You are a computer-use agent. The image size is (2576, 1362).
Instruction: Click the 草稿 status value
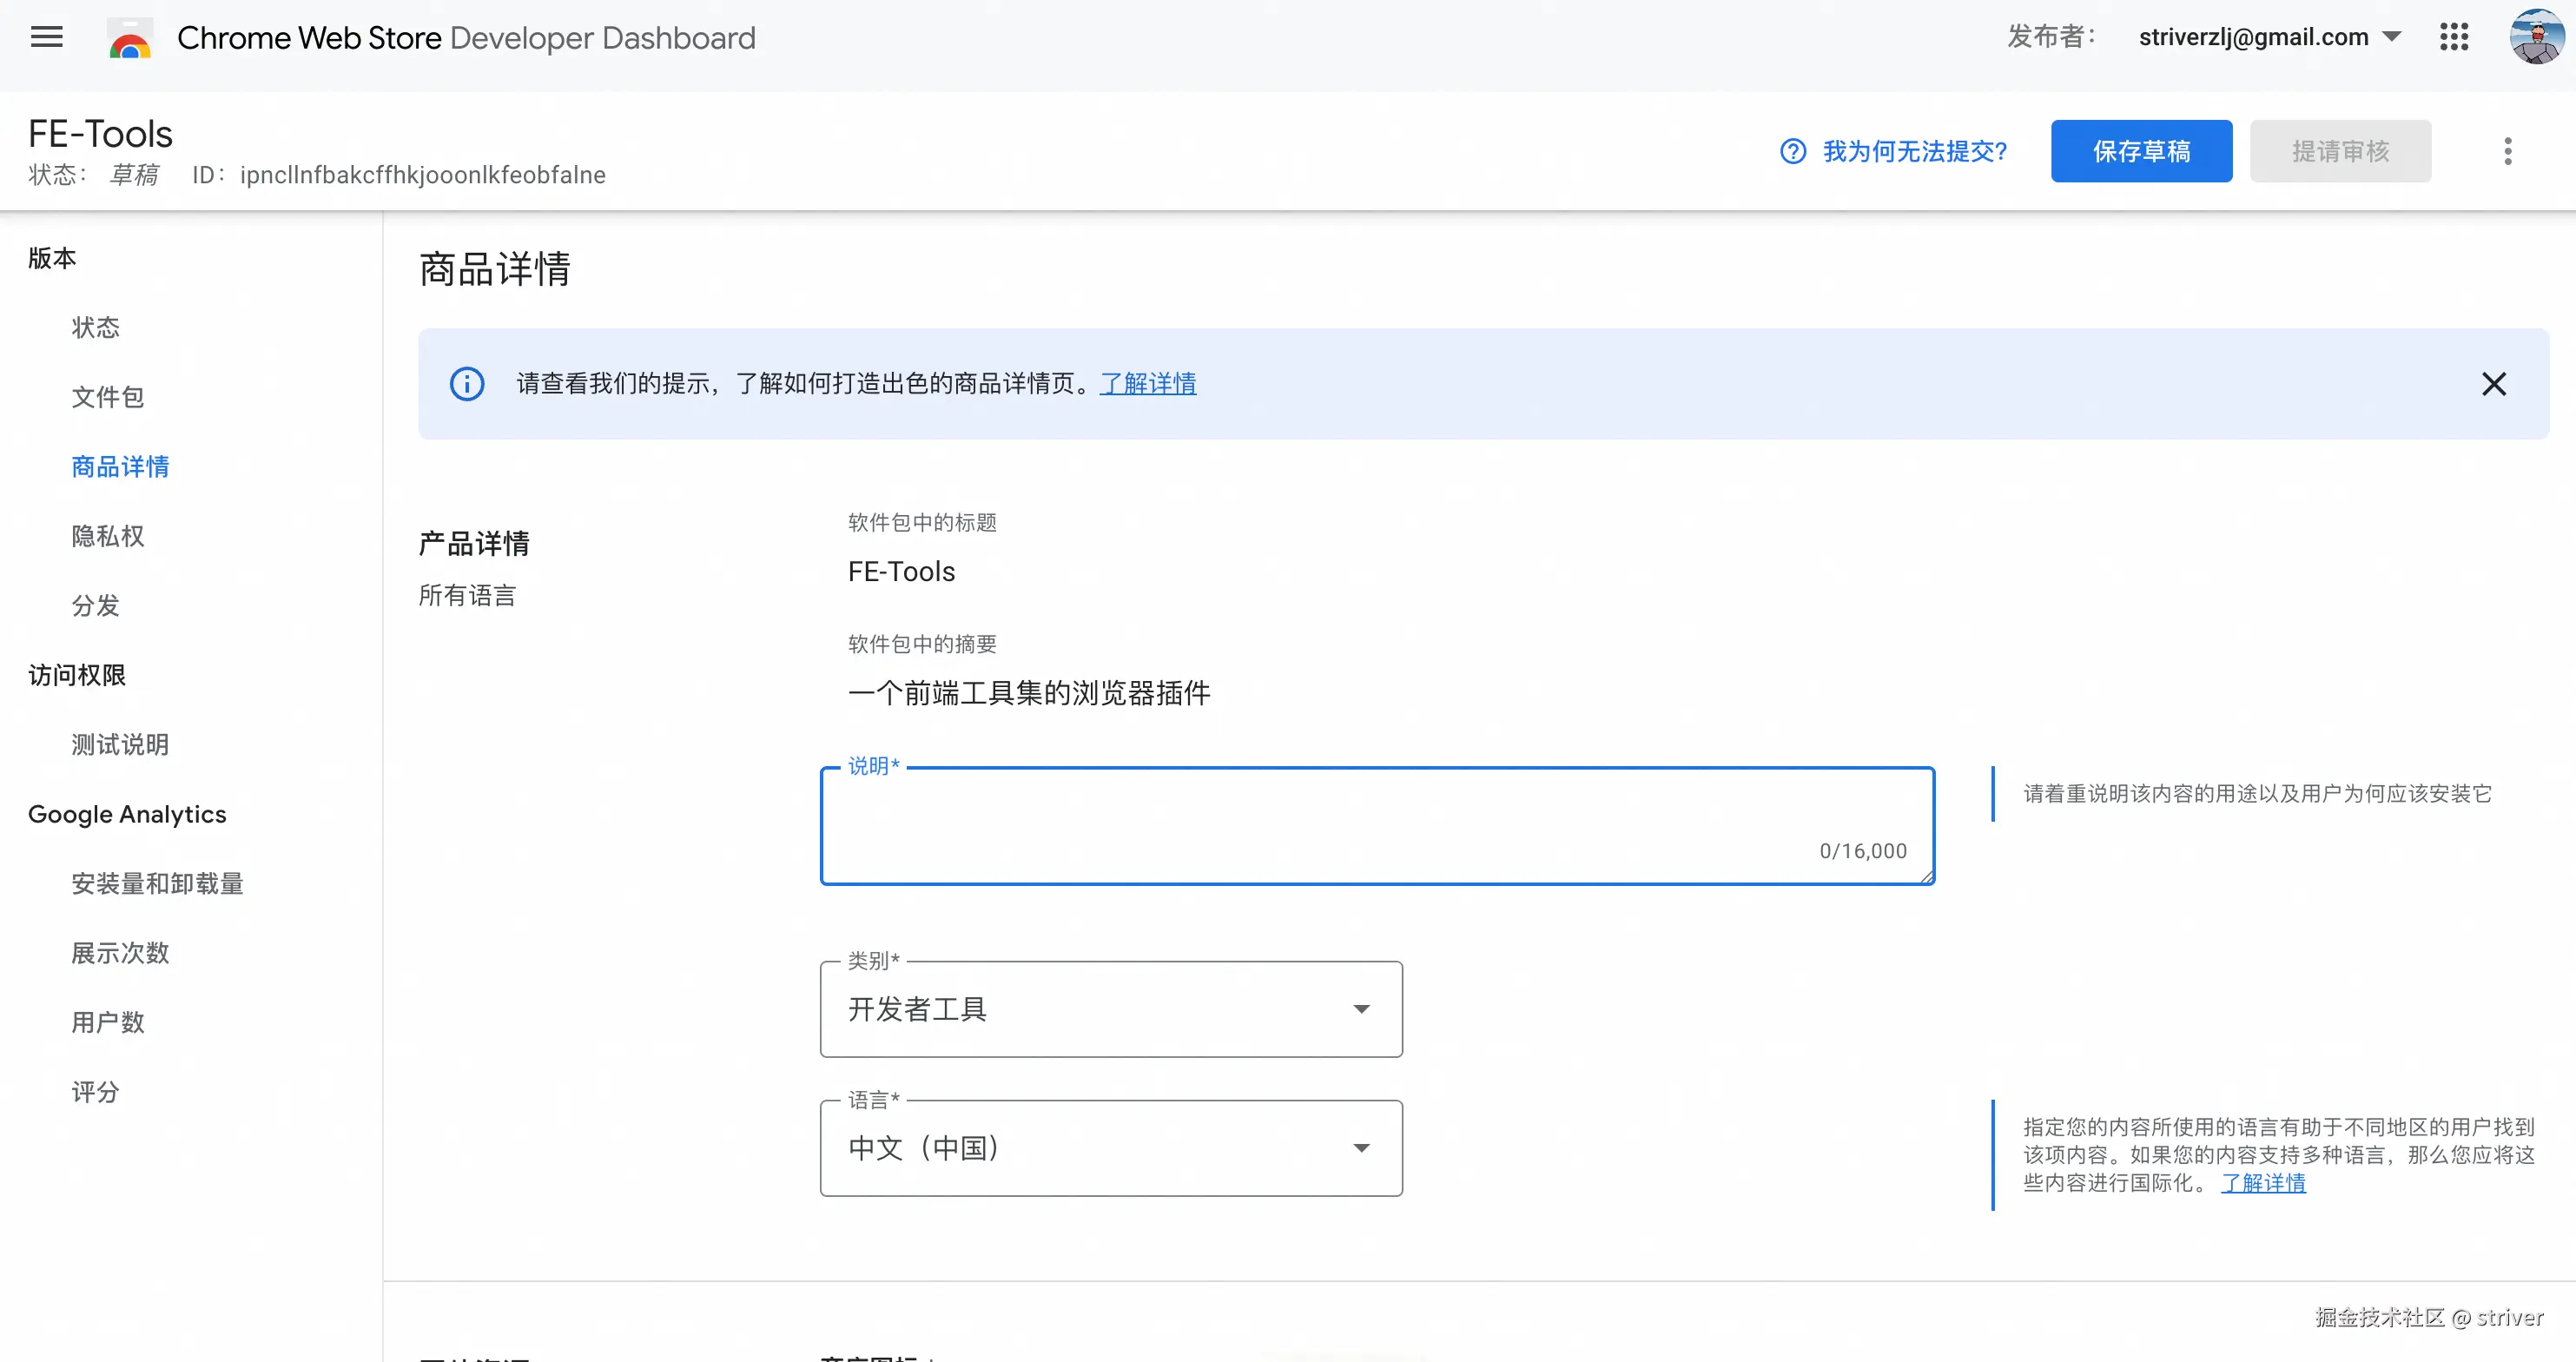point(133,175)
